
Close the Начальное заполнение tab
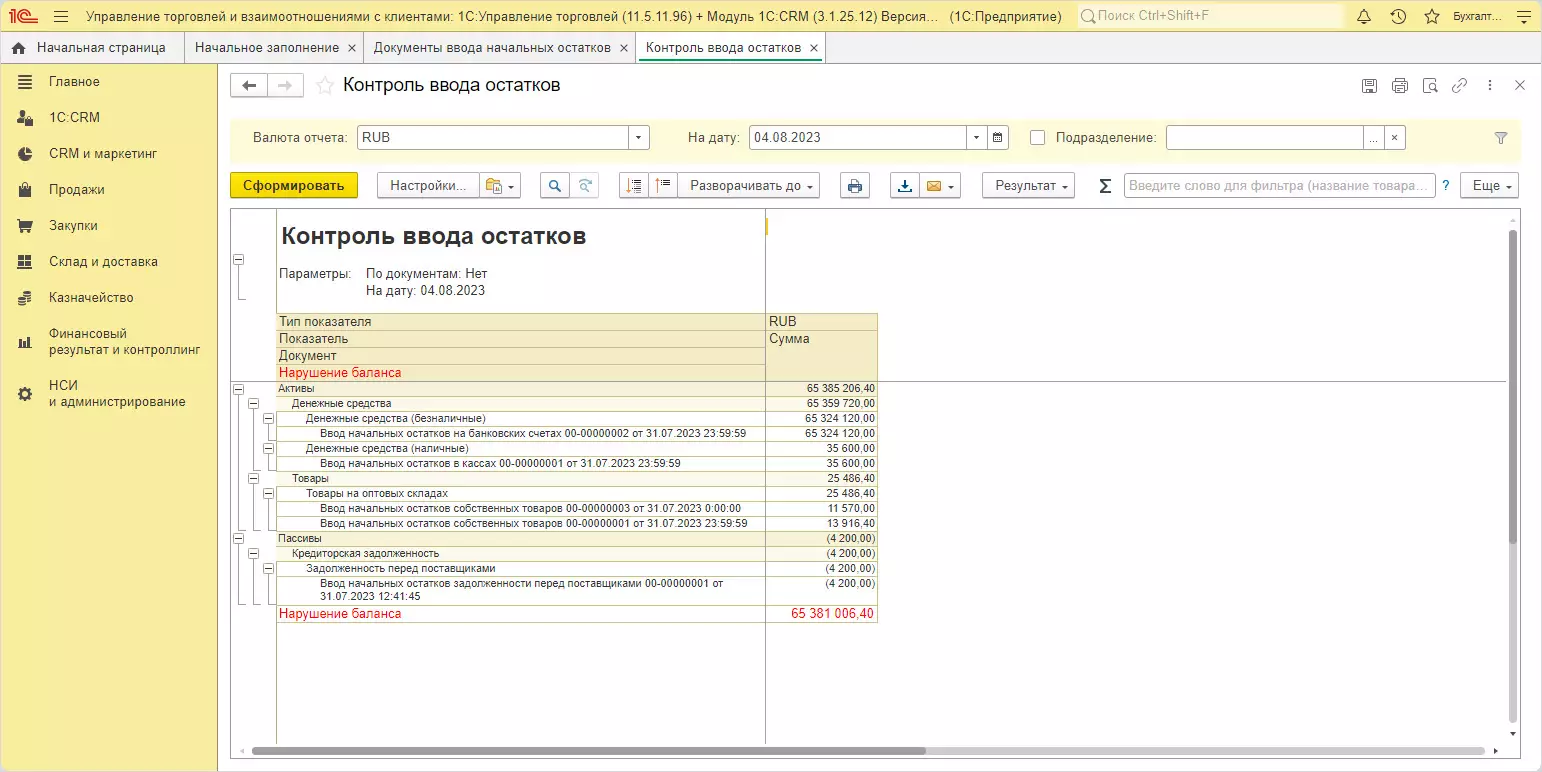[351, 48]
